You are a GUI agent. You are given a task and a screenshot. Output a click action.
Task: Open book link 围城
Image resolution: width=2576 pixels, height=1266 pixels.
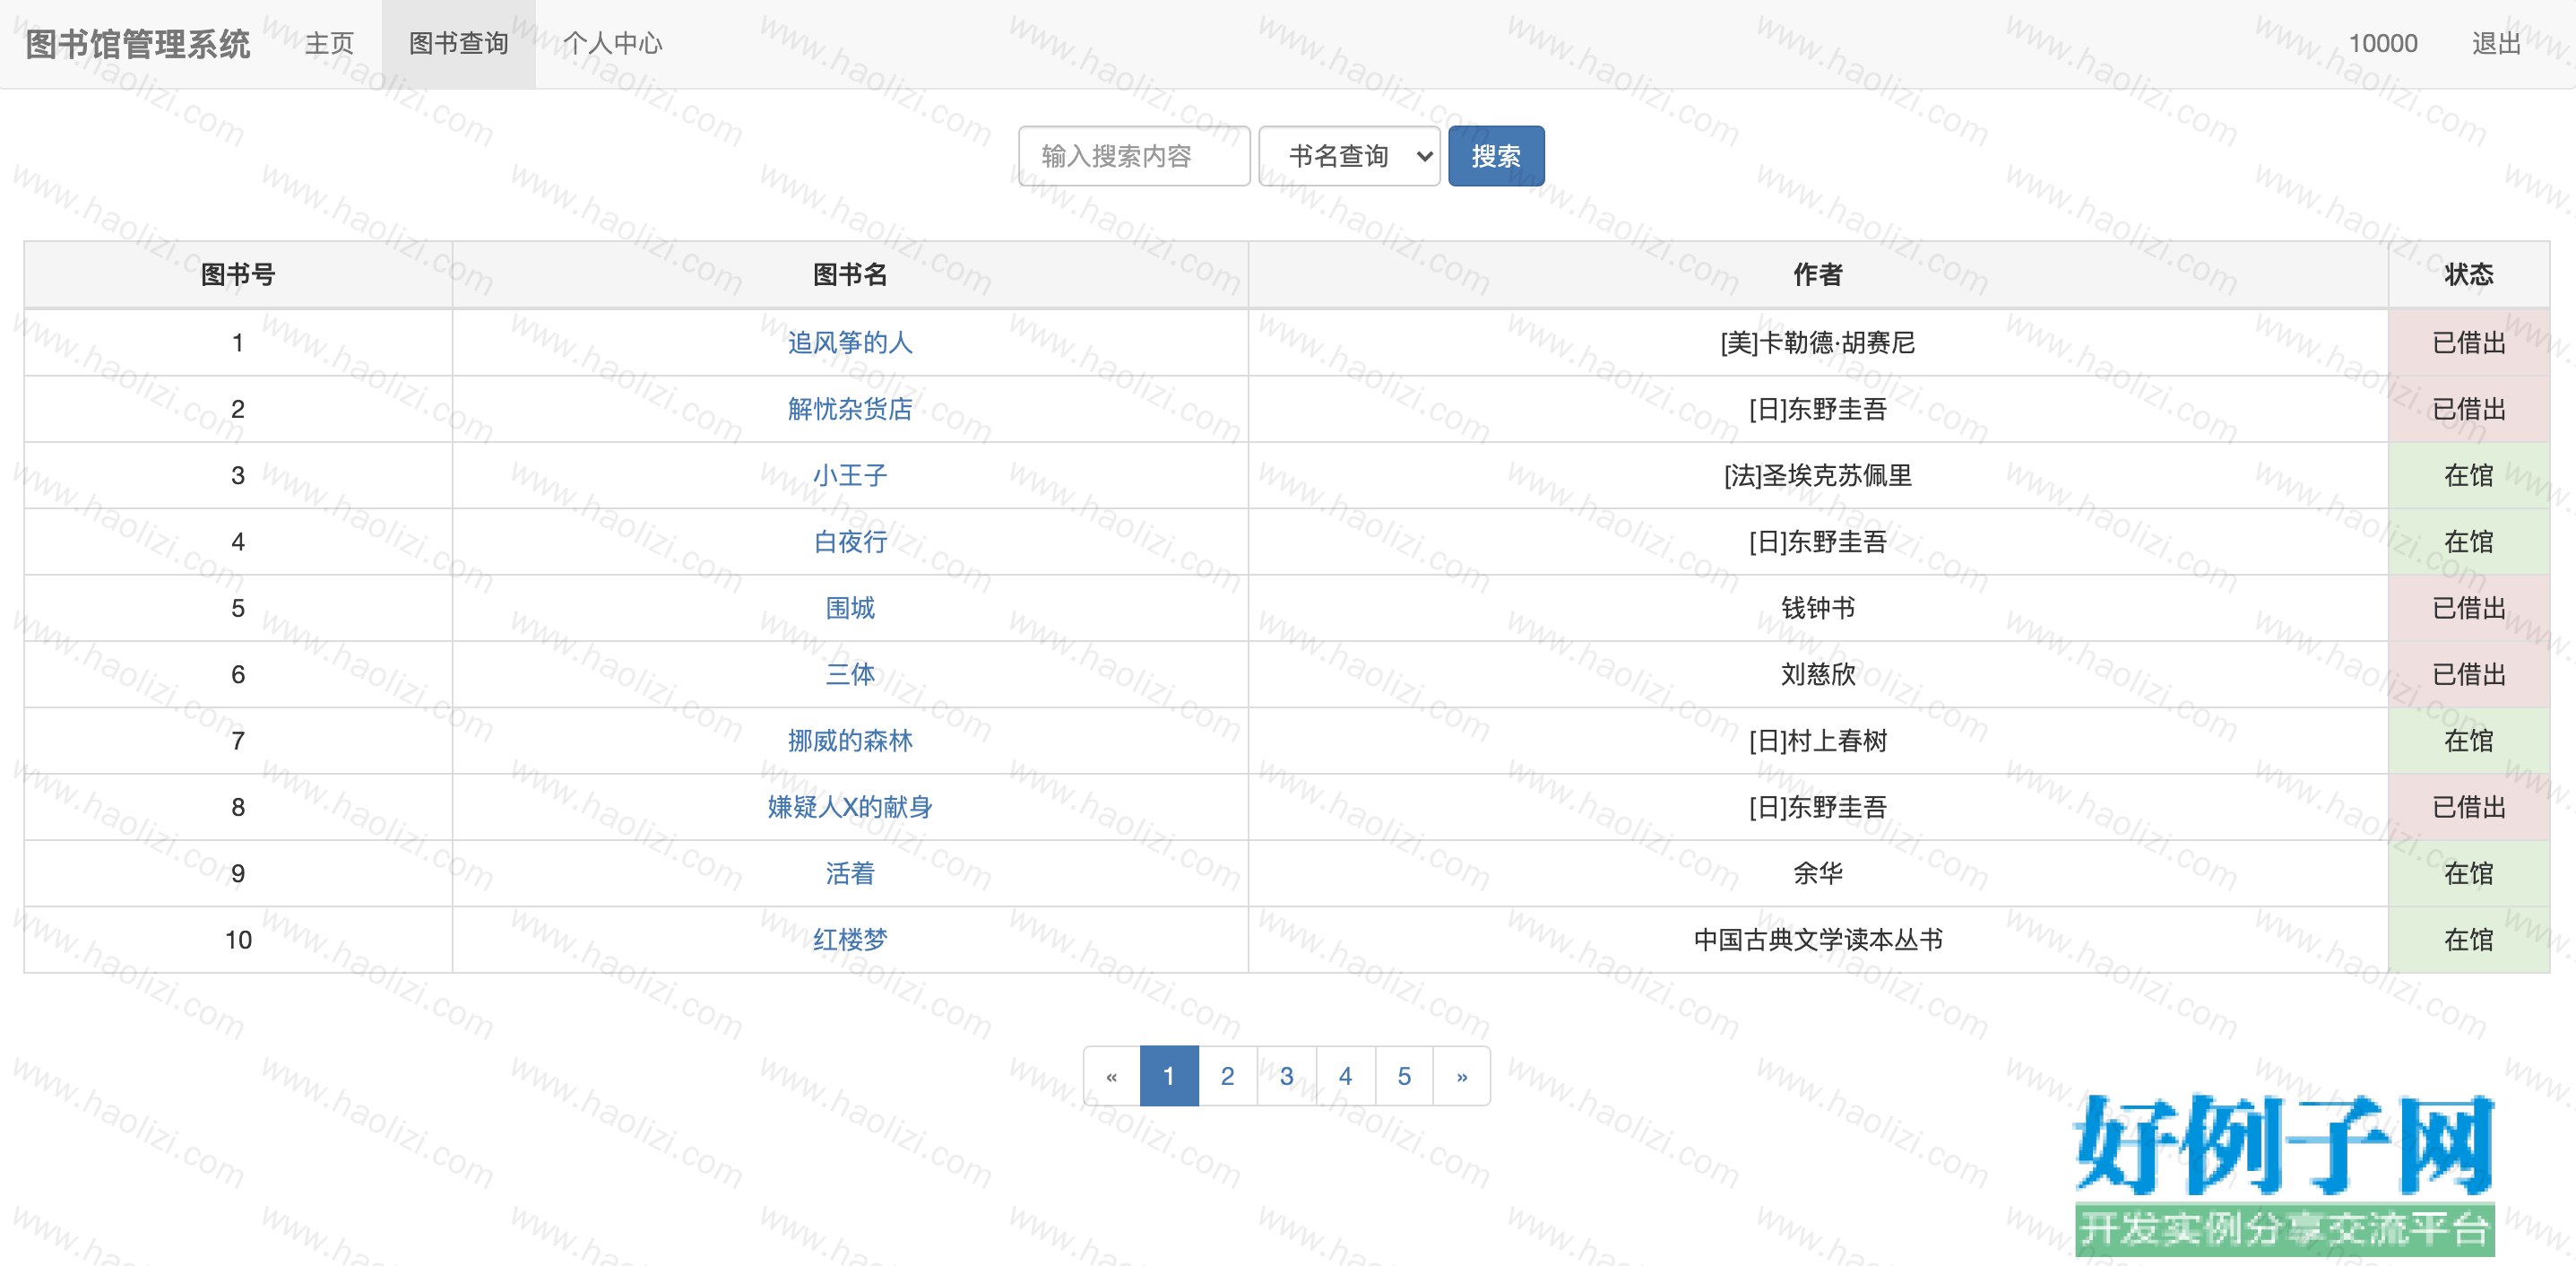850,608
